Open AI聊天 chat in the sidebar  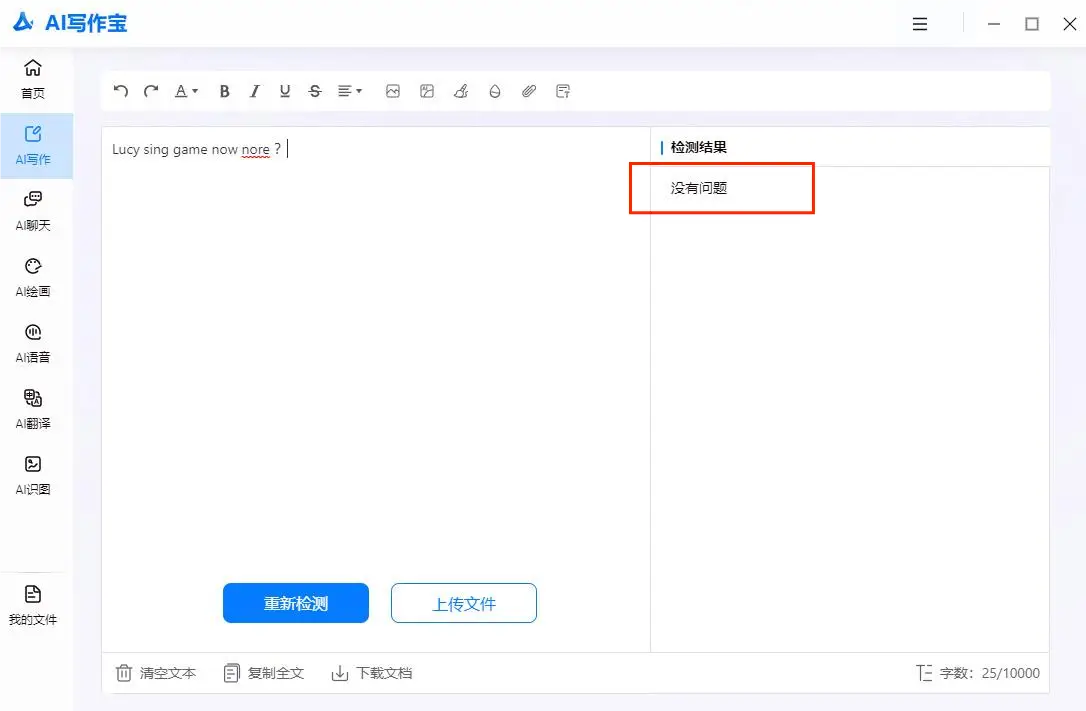click(x=33, y=211)
